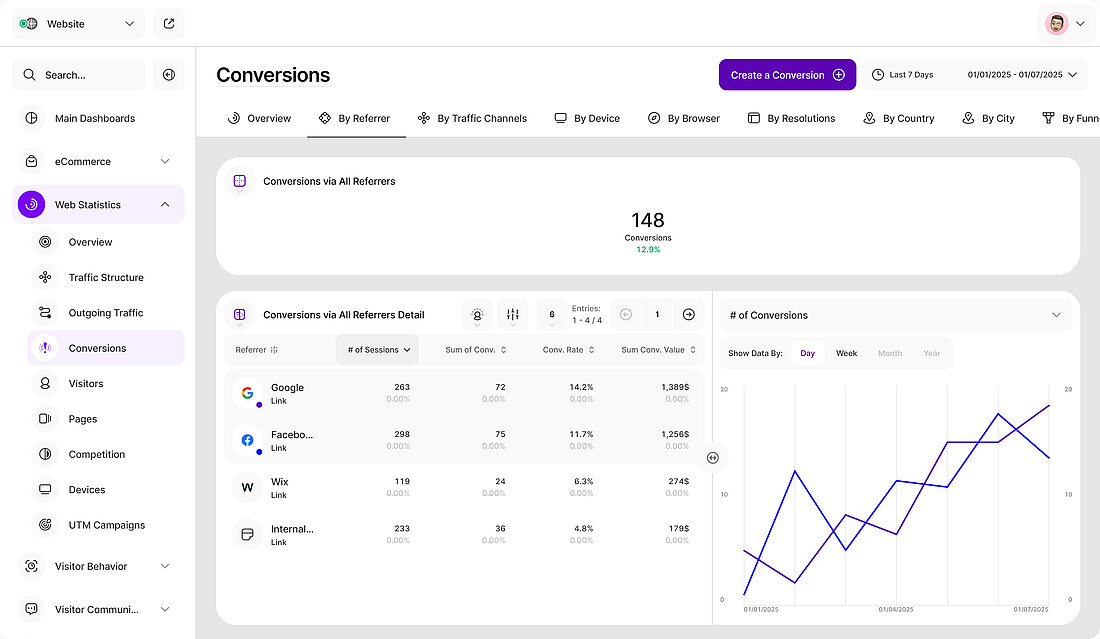1100x639 pixels.
Task: Click the Create a Conversion button
Action: (787, 75)
